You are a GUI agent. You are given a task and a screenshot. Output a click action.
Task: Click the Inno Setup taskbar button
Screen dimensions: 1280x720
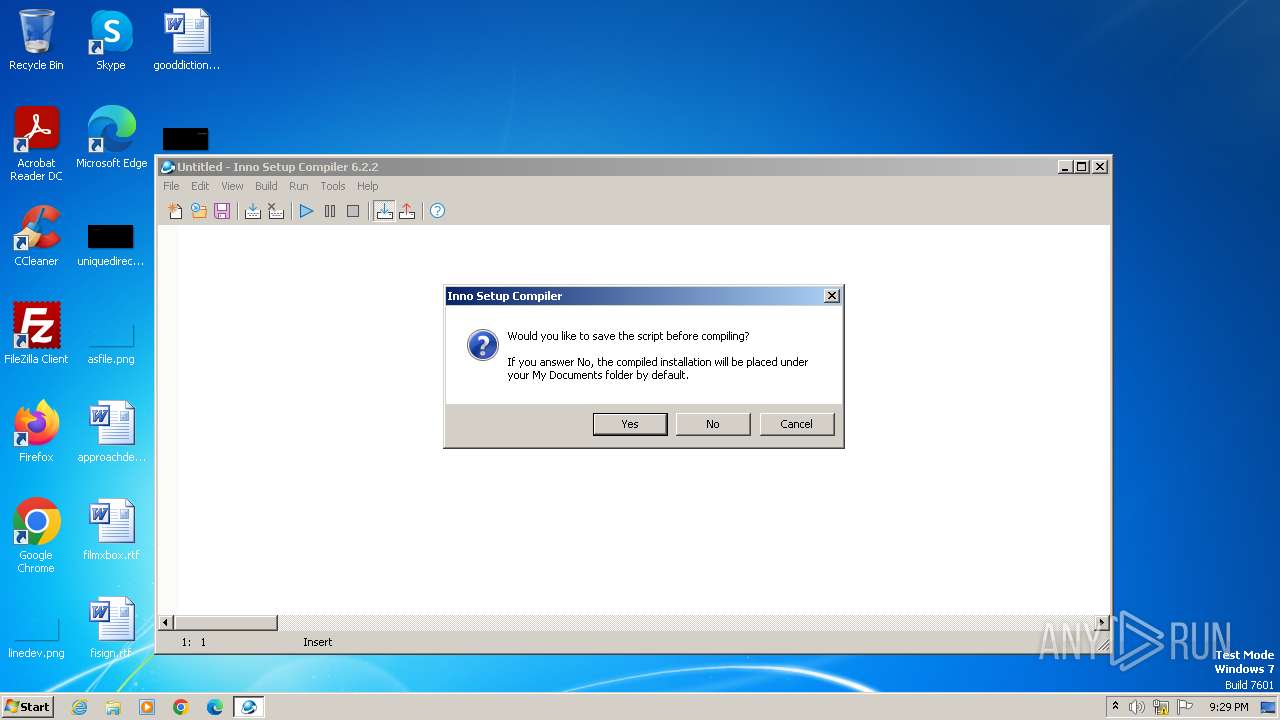coord(249,707)
